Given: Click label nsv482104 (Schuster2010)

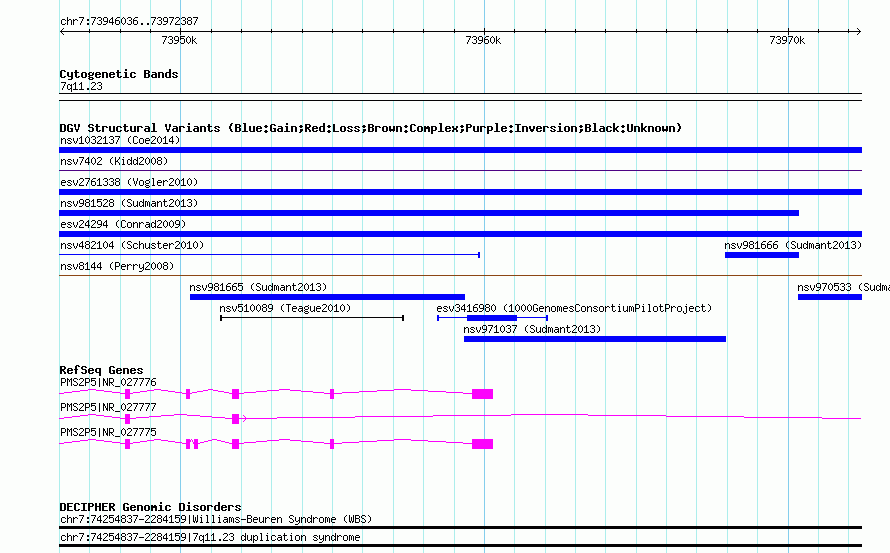Looking at the screenshot, I should (132, 245).
